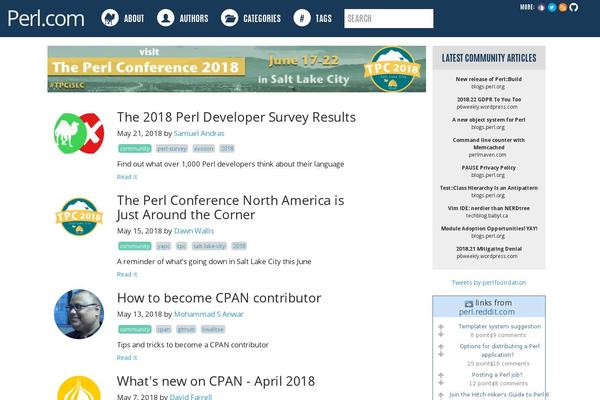600x400 pixels.
Task: Click the camel survey article thumbnail
Action: pyautogui.click(x=79, y=133)
